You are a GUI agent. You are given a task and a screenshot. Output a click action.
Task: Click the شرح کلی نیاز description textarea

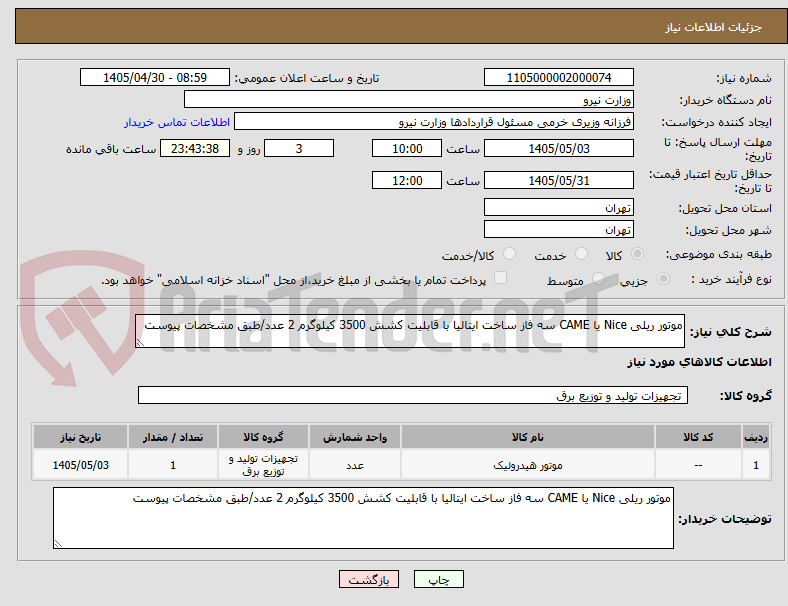(x=410, y=331)
